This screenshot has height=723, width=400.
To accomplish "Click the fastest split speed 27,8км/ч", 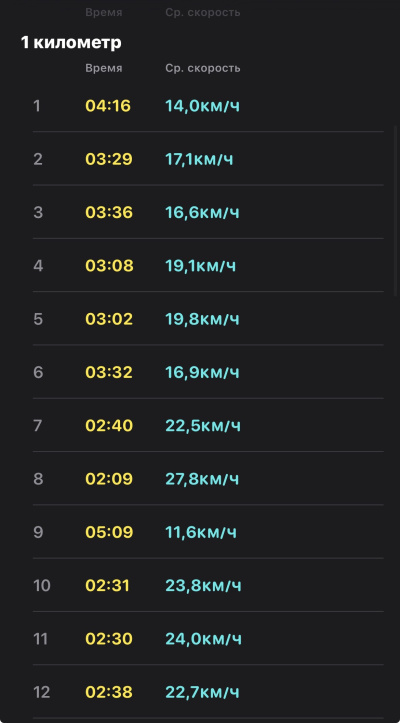I will [x=202, y=479].
